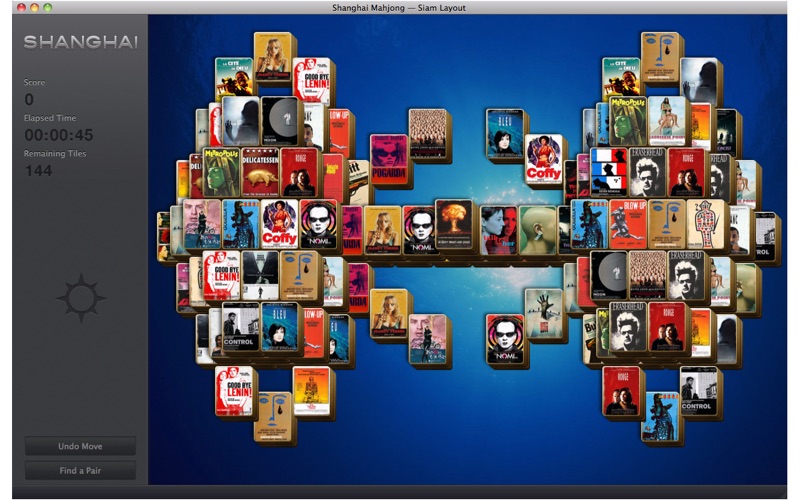The height and width of the screenshot is (500, 800).
Task: Choose the fully visible Pogarda tile
Action: (x=389, y=159)
